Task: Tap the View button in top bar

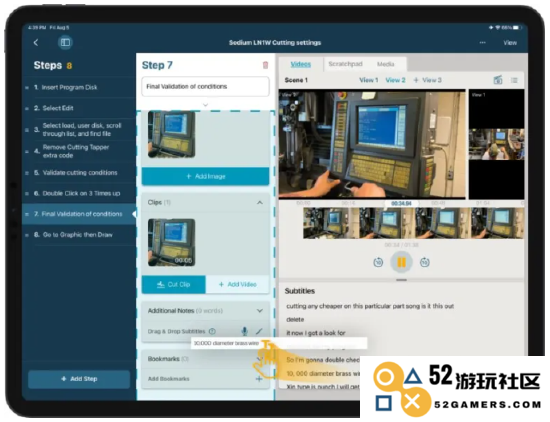Action: click(x=510, y=42)
